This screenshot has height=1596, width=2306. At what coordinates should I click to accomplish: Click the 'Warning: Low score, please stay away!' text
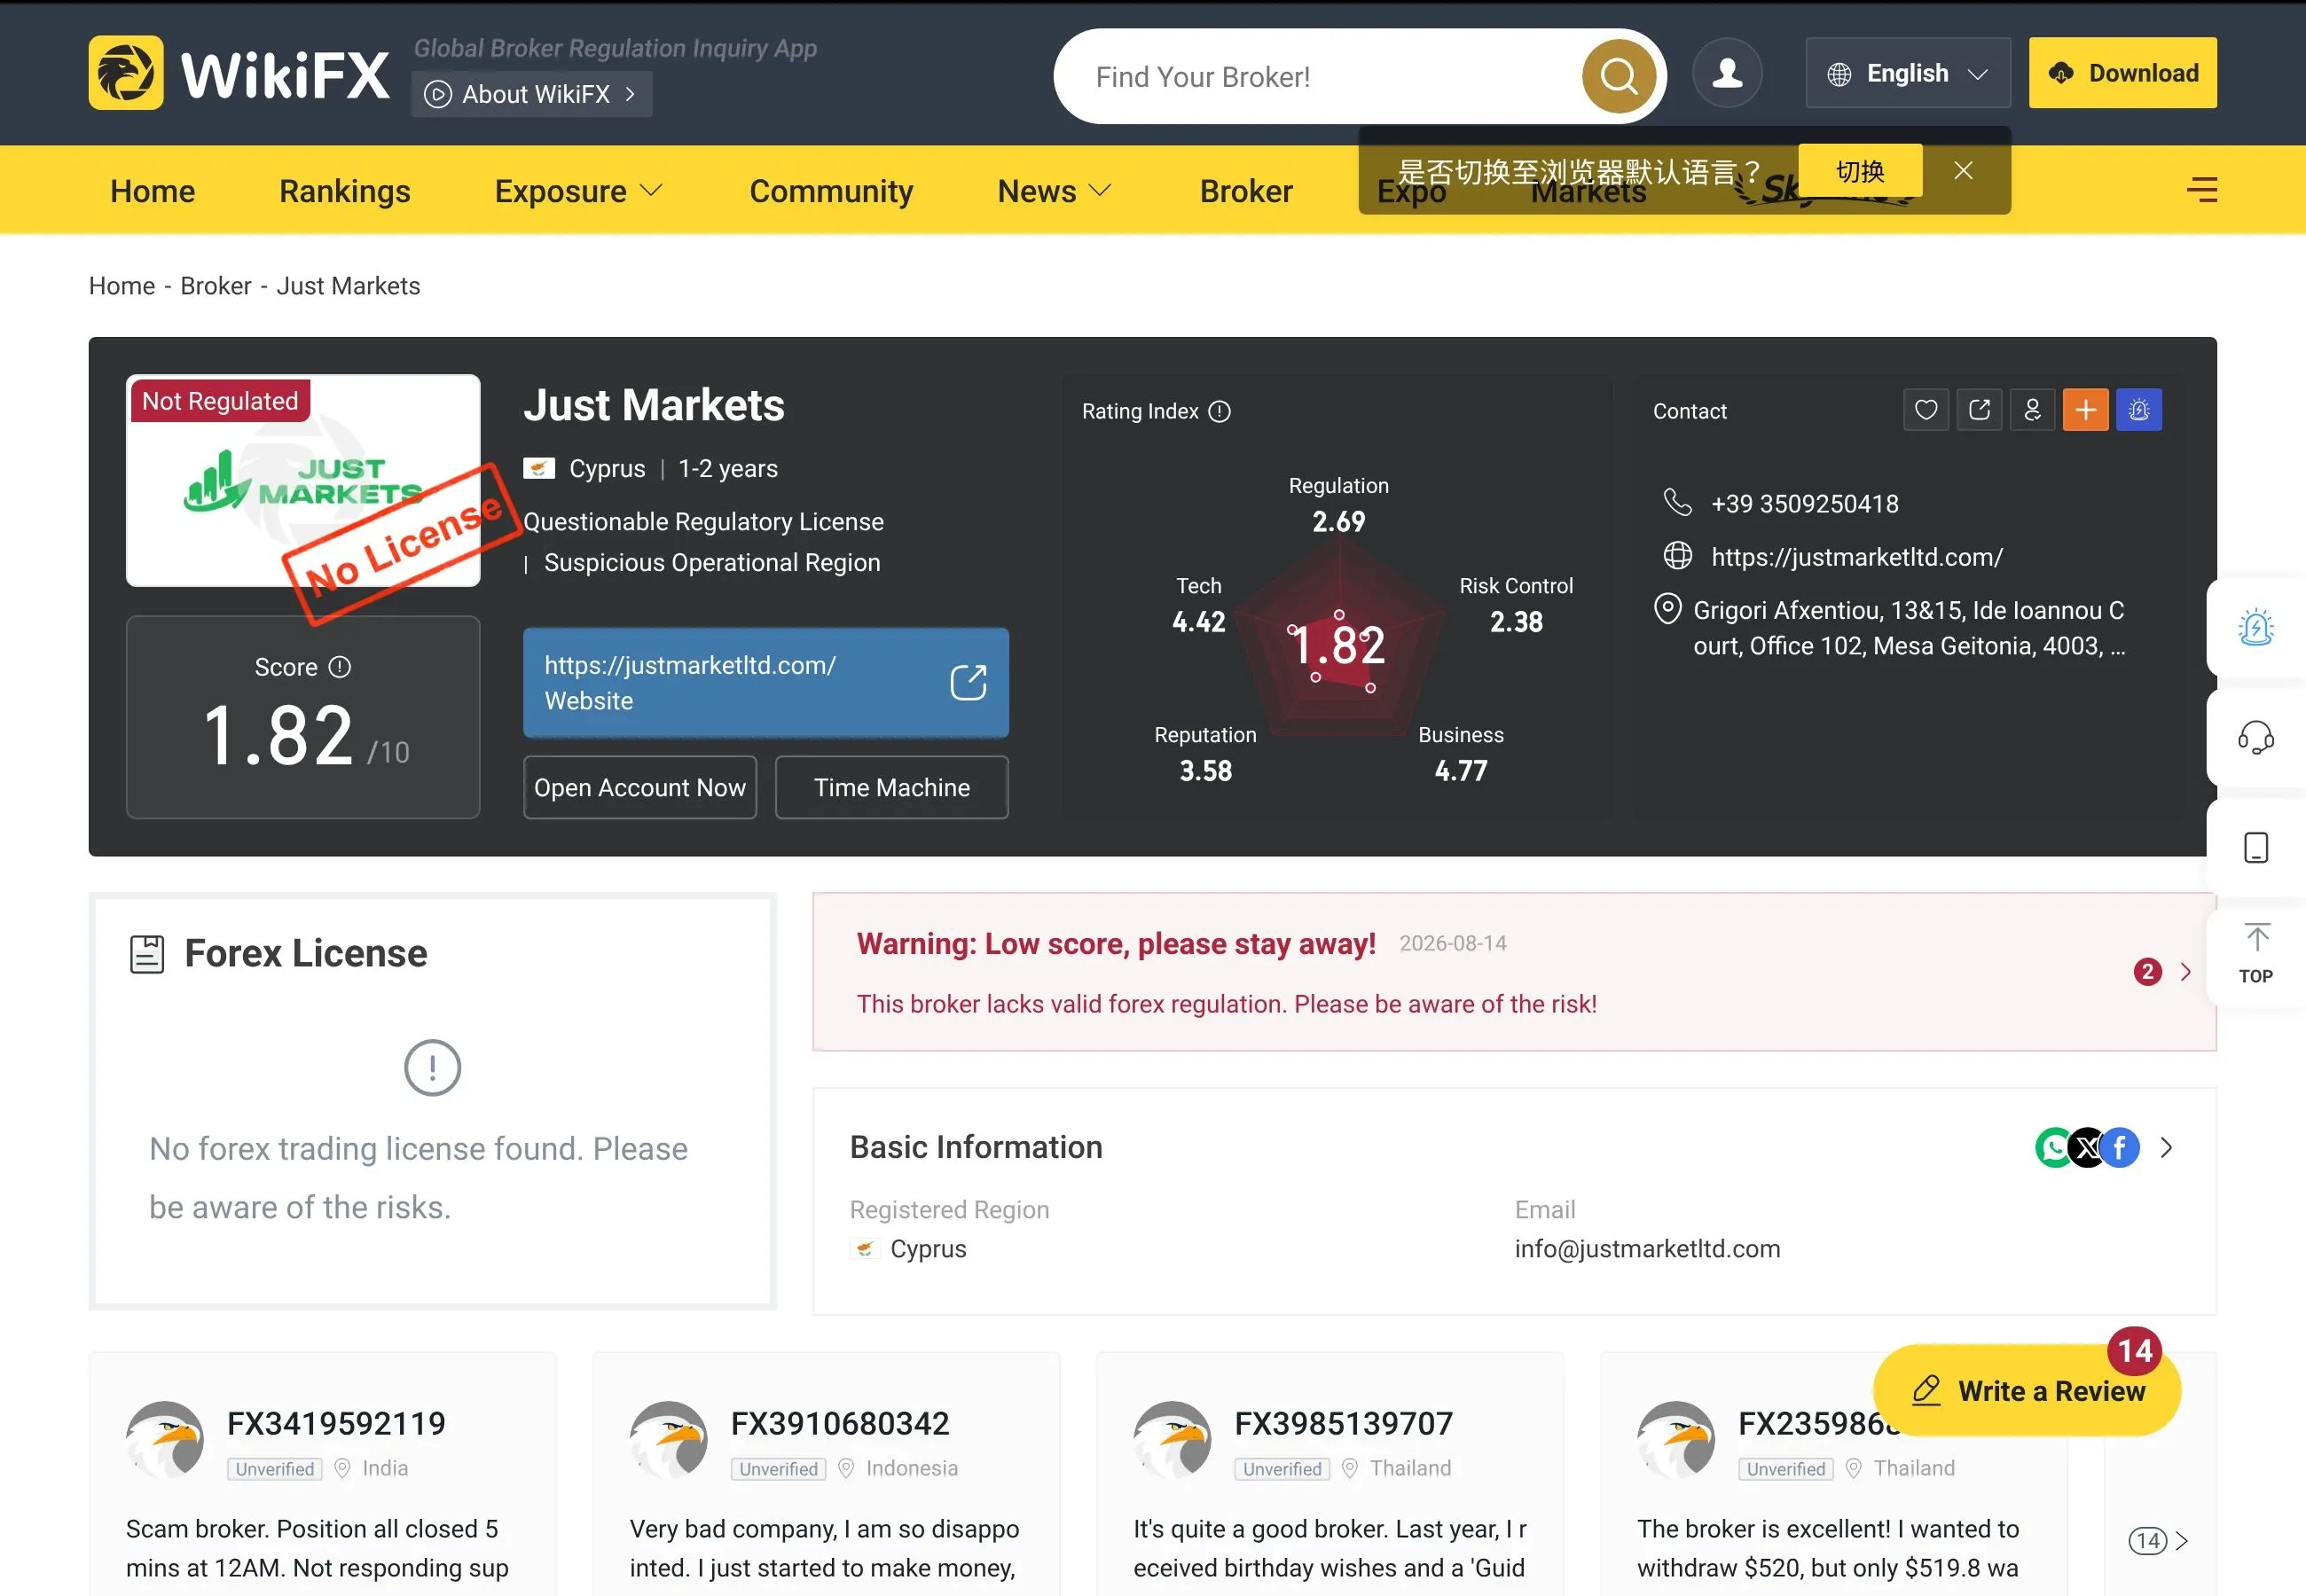point(1116,944)
